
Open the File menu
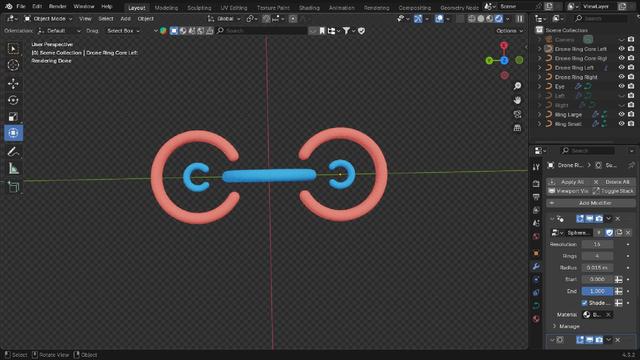[21, 7]
